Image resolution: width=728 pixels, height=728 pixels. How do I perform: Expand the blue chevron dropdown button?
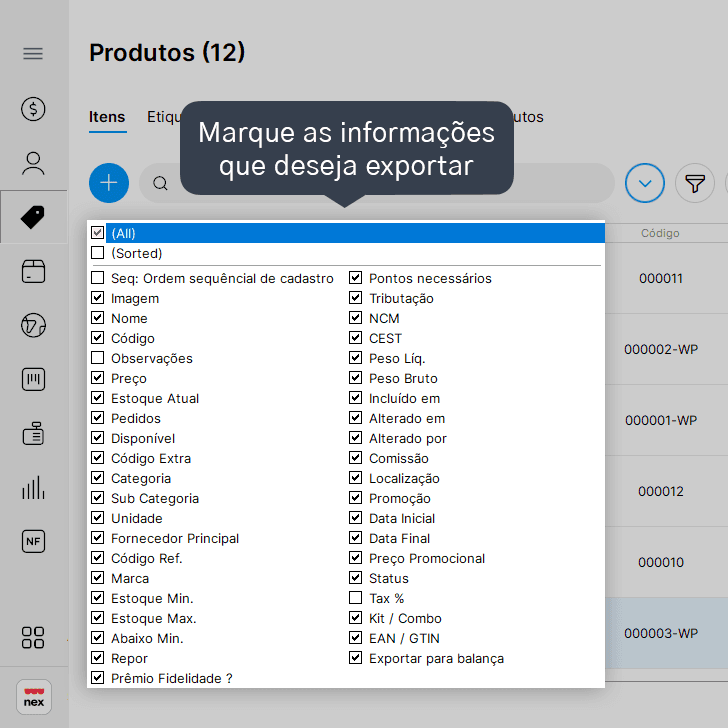644,183
